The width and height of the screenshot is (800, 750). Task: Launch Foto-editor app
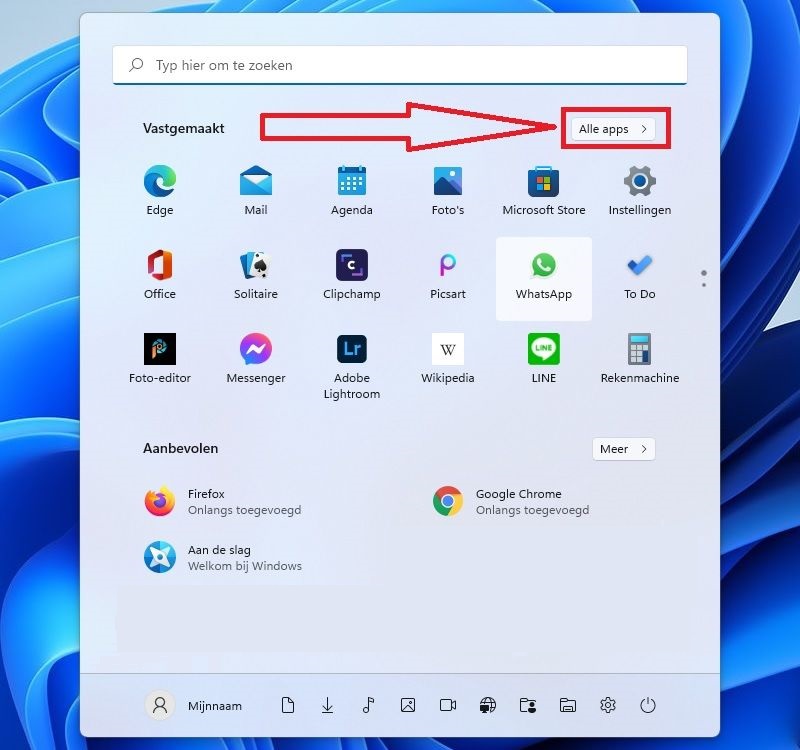tap(160, 358)
